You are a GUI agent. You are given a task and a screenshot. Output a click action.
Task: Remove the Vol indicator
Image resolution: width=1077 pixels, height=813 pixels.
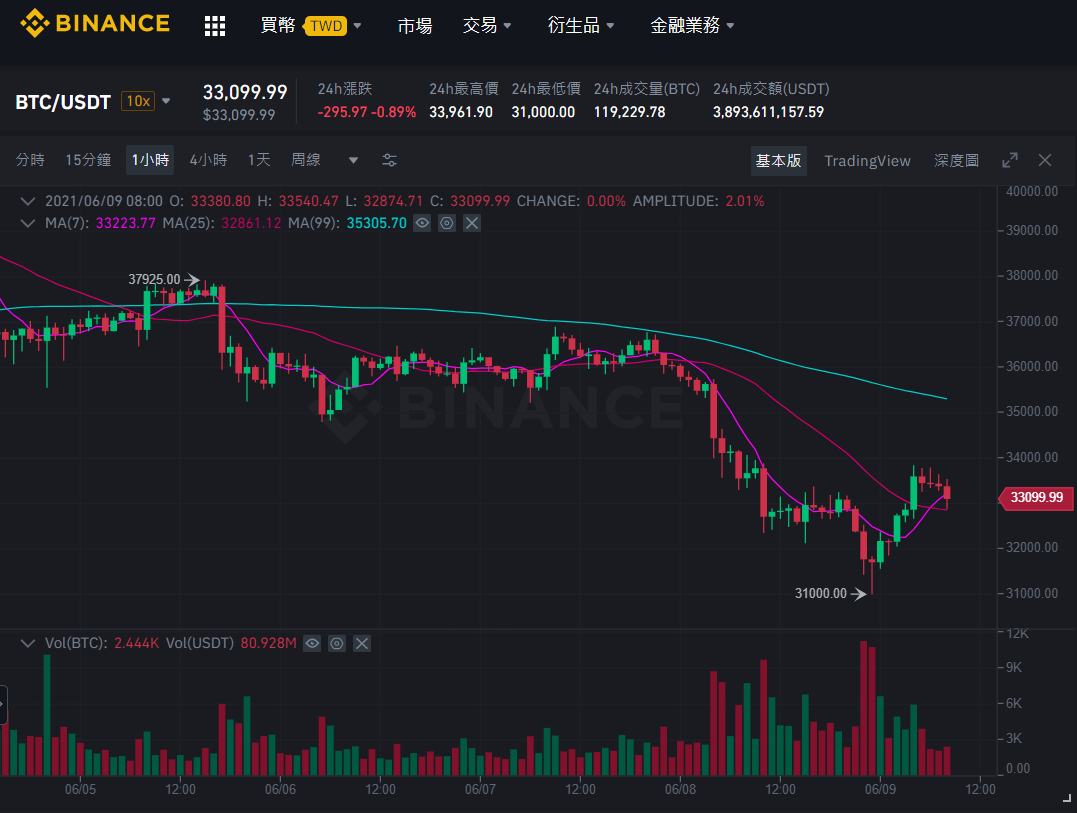click(x=362, y=643)
